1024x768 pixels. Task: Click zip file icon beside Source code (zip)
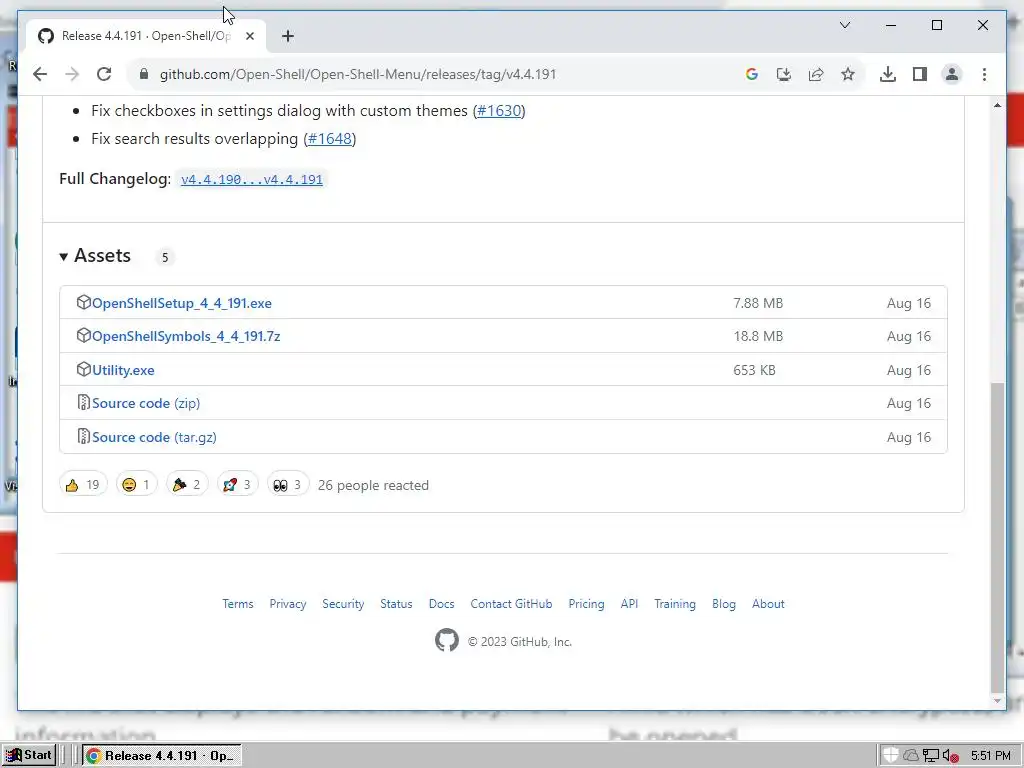[83, 402]
